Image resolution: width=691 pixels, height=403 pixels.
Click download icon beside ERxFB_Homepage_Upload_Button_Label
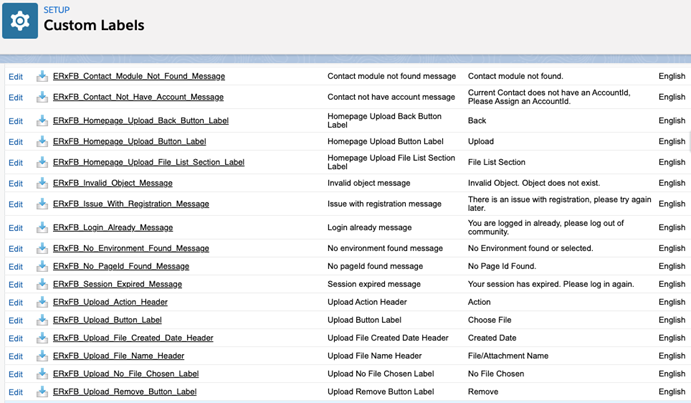point(42,141)
